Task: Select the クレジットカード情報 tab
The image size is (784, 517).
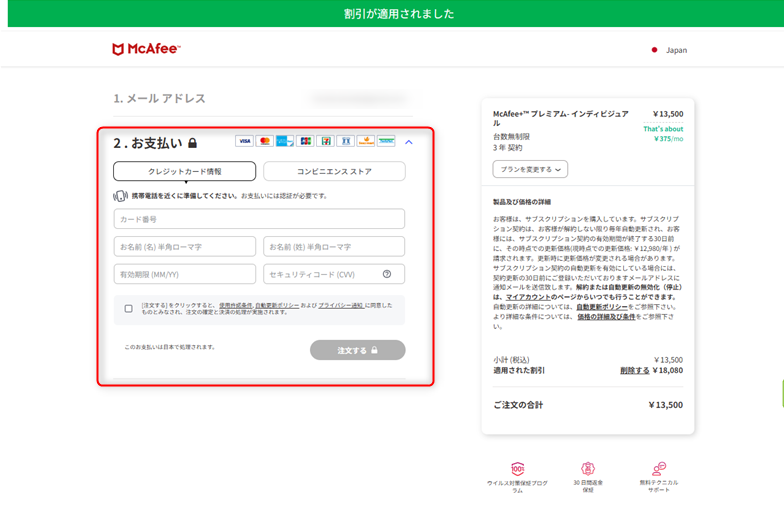Action: 184,172
